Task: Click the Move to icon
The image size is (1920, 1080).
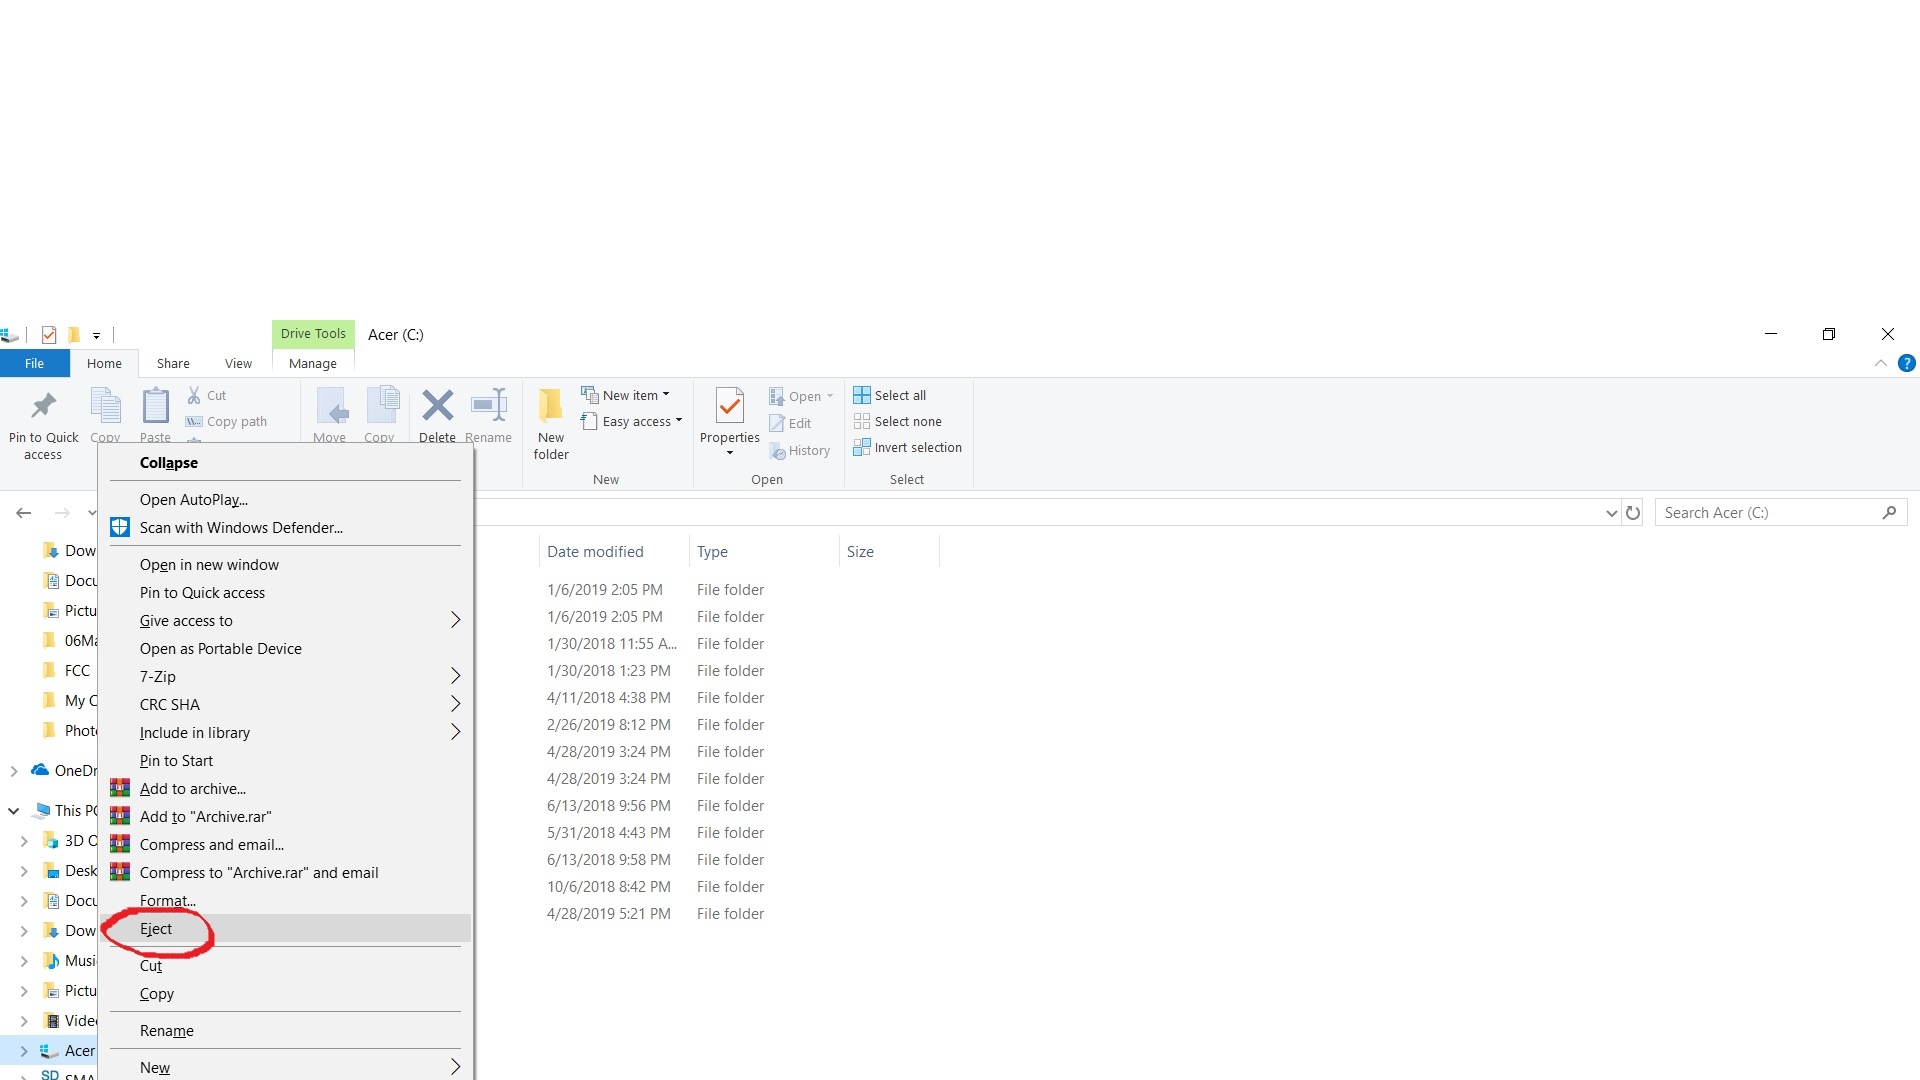Action: pos(329,413)
